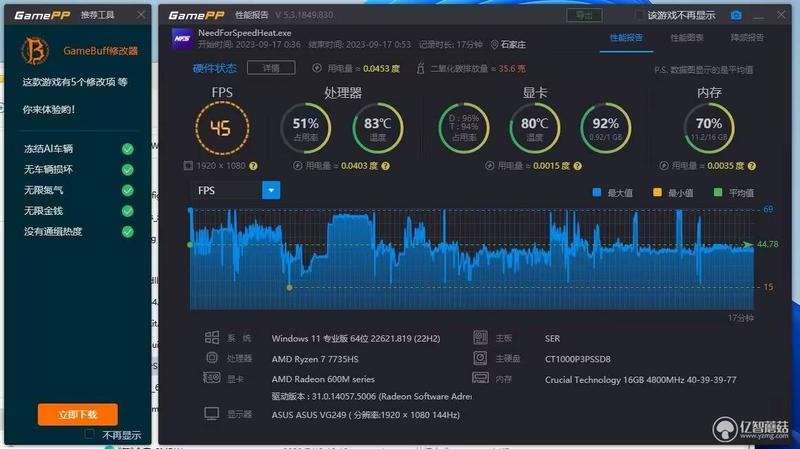Check the 该游戏不再显示 checkbox
800x449 pixels.
tap(639, 15)
